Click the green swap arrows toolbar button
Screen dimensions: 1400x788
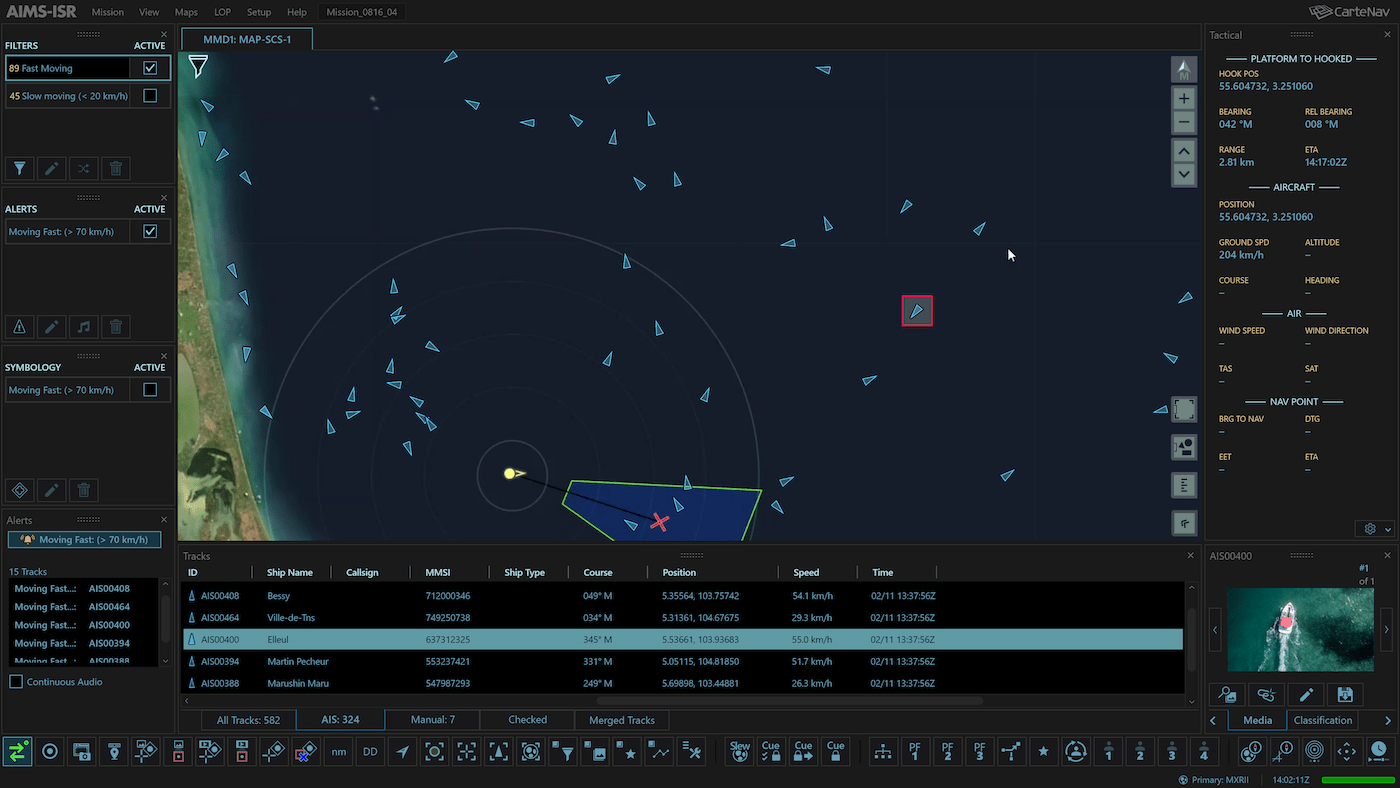click(18, 752)
